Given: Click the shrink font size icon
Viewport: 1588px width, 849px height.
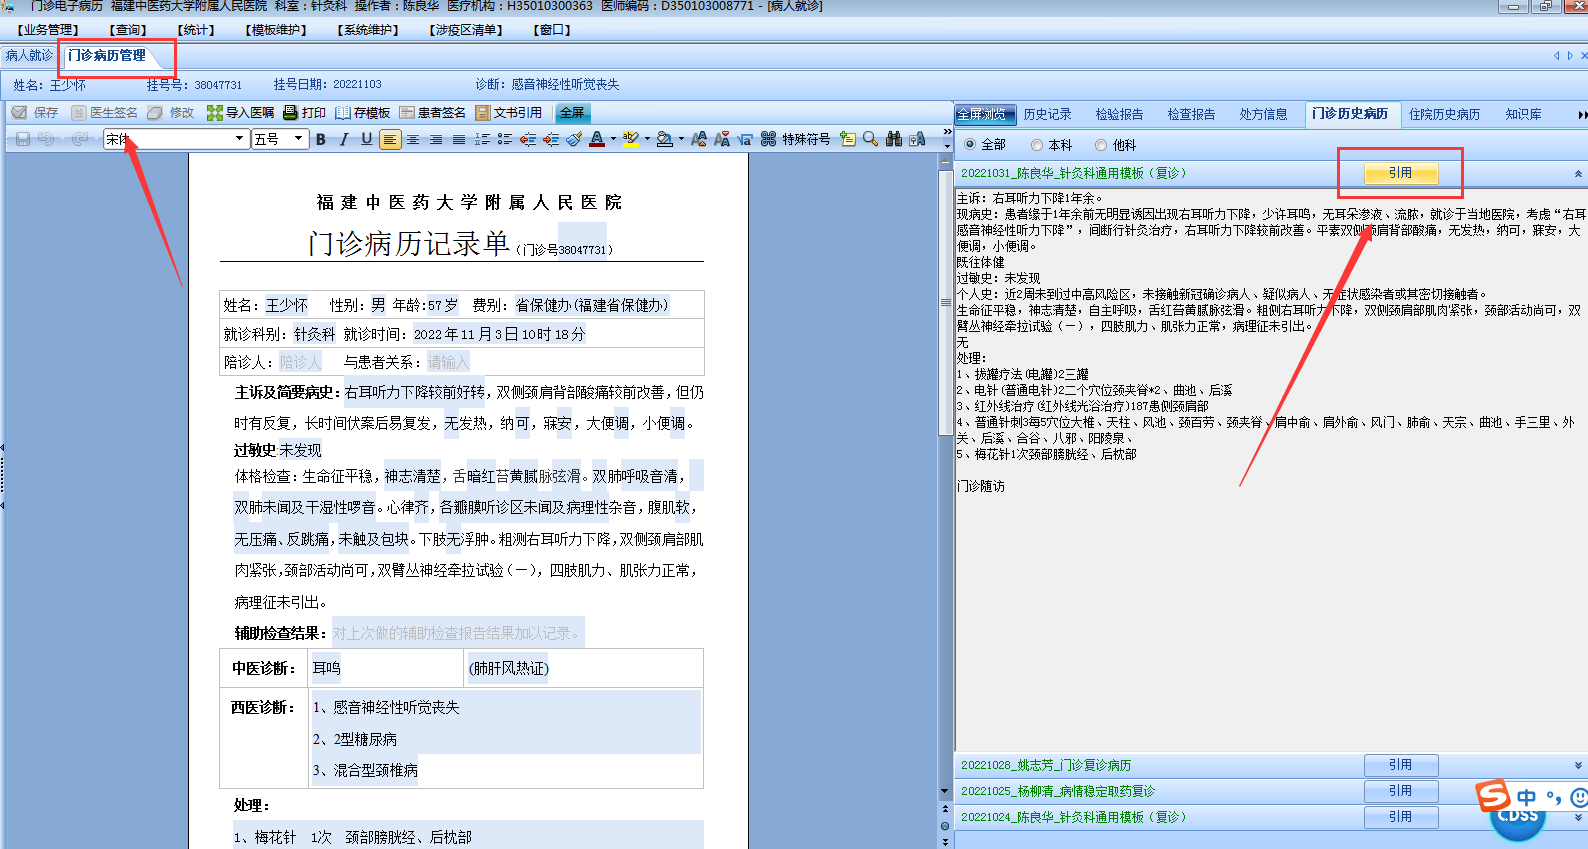Looking at the screenshot, I should tap(722, 139).
